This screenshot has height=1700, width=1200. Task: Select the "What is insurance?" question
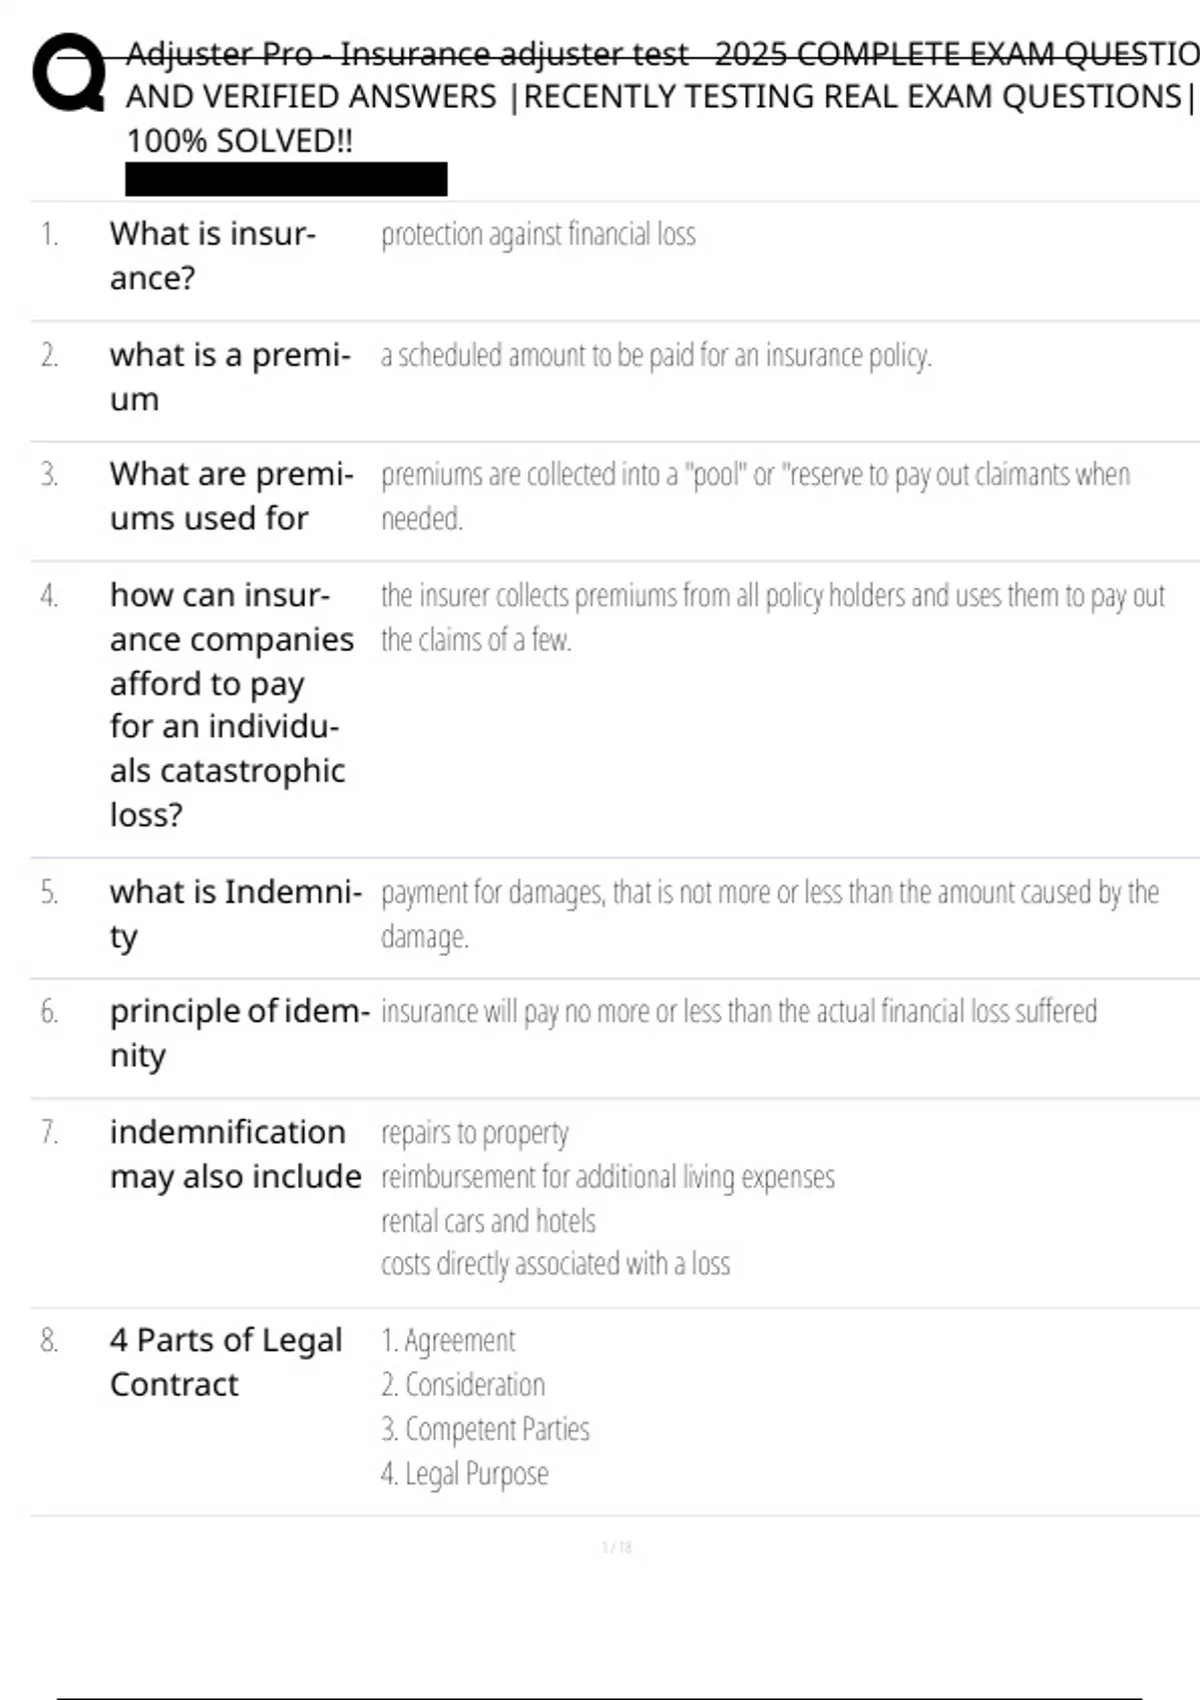(x=212, y=255)
